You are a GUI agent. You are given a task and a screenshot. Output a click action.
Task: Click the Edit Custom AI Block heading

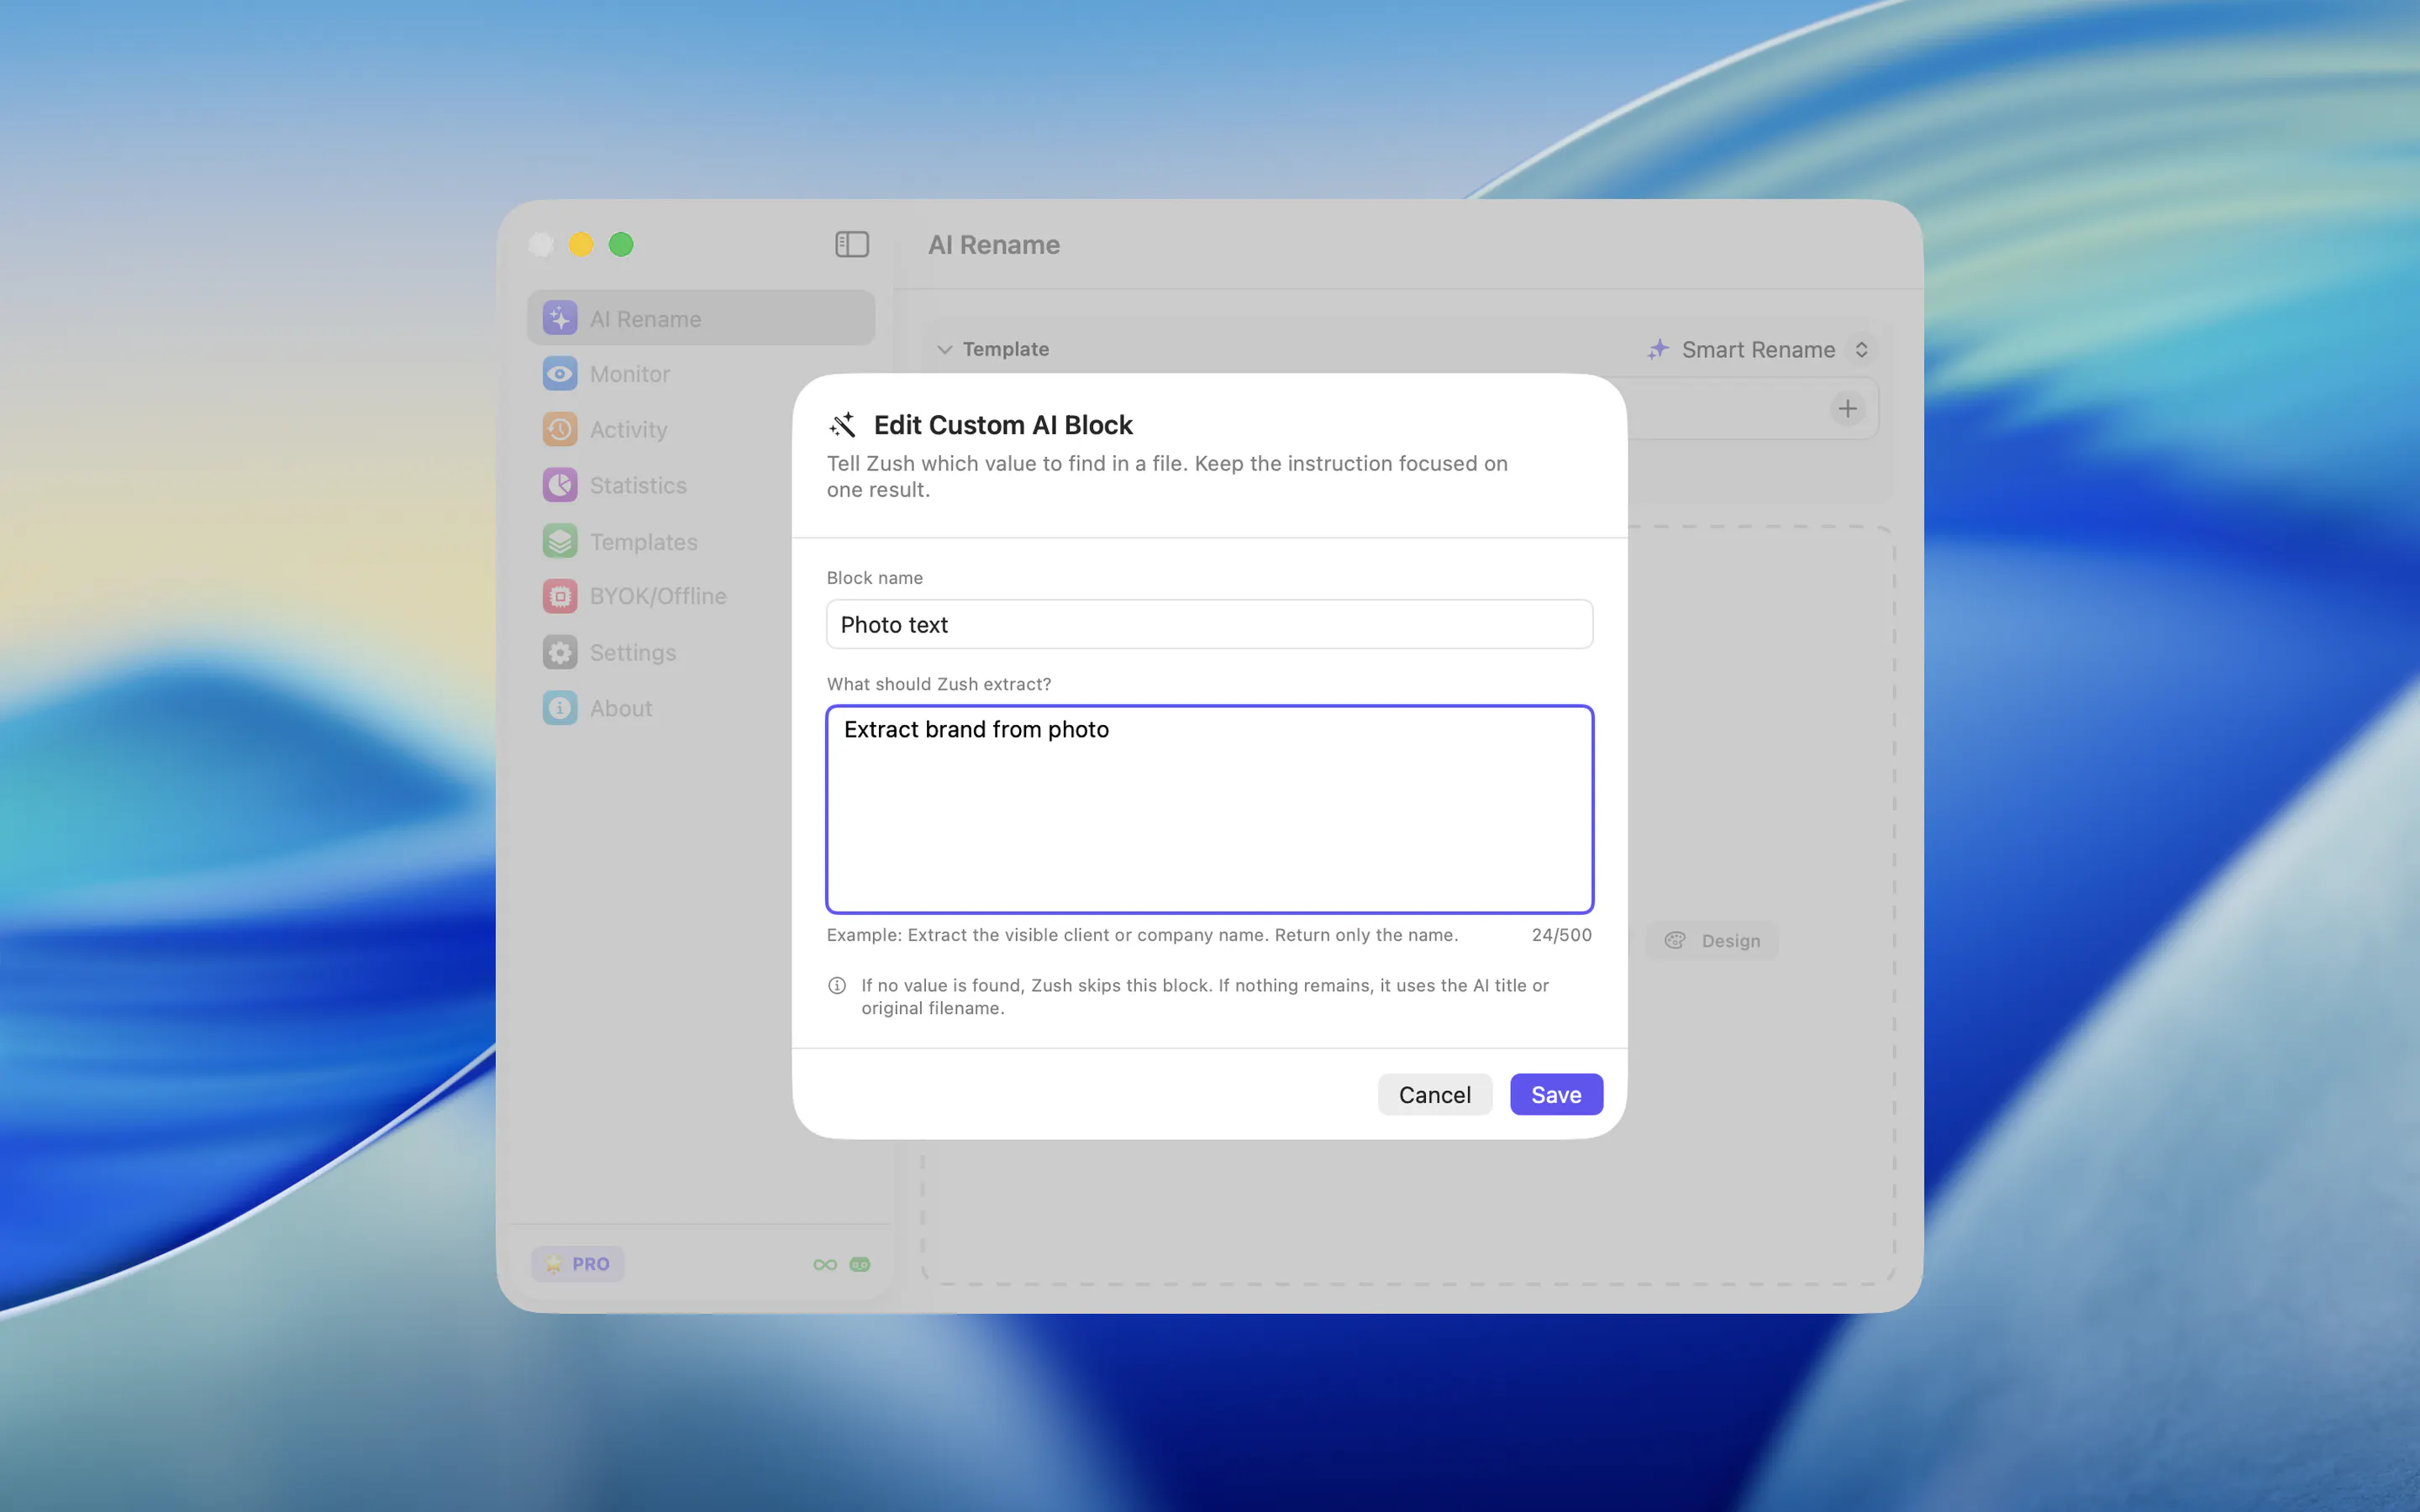coord(1003,425)
